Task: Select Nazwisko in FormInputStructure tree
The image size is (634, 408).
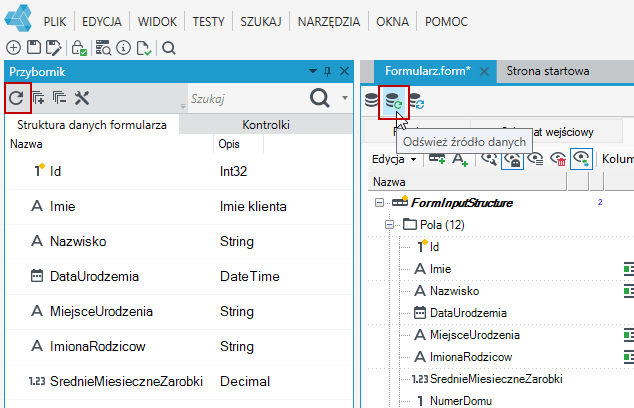Action: coord(454,291)
